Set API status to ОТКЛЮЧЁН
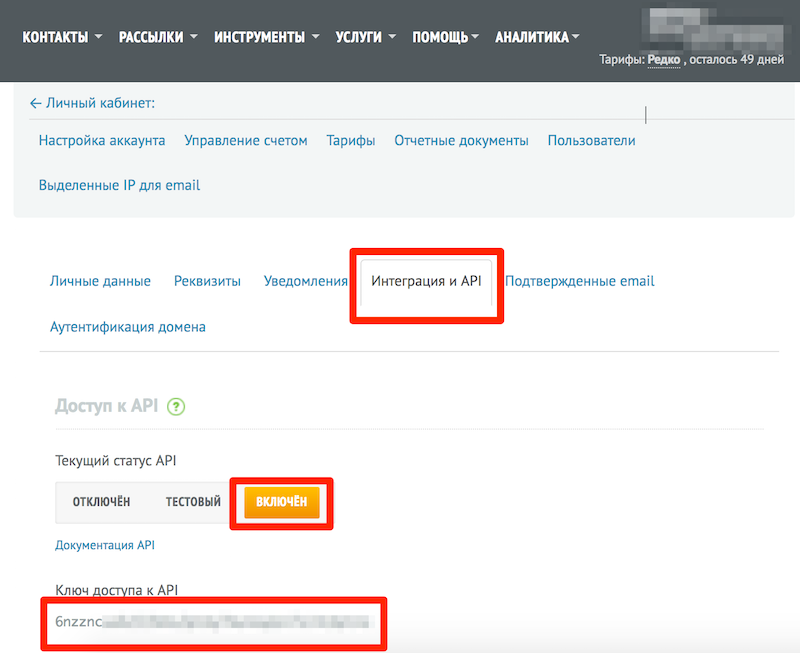The width and height of the screenshot is (800, 653). tap(101, 501)
